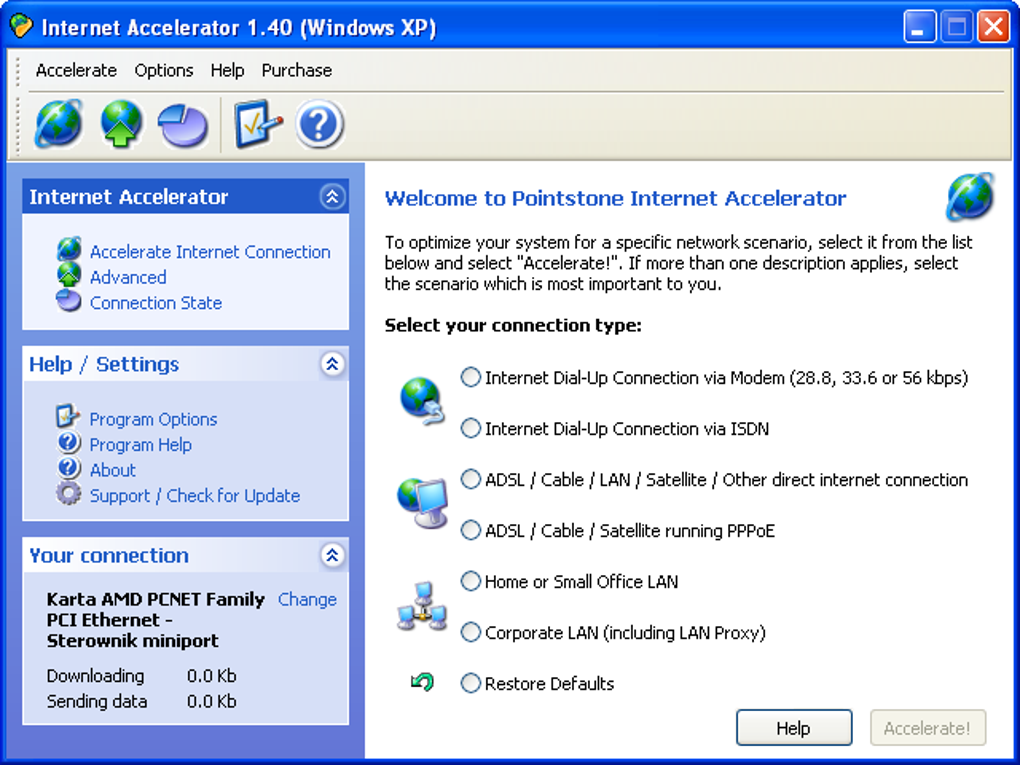Collapse the Your connection sidebar panel
1020x765 pixels.
332,555
